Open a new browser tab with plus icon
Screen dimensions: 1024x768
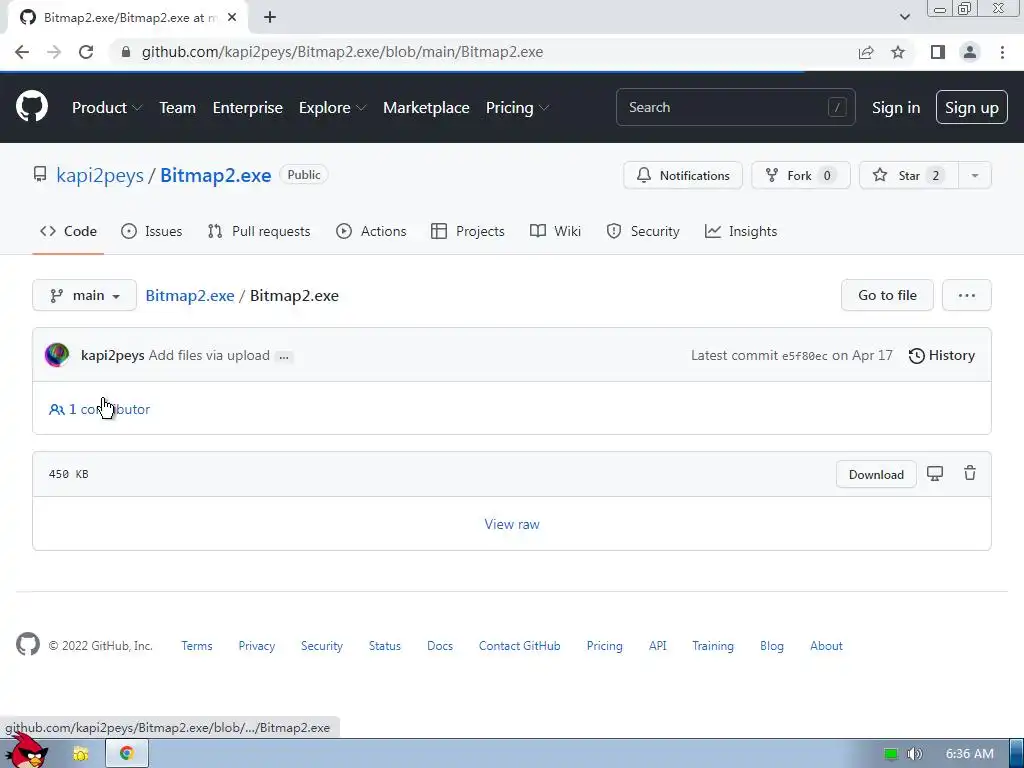(x=270, y=18)
